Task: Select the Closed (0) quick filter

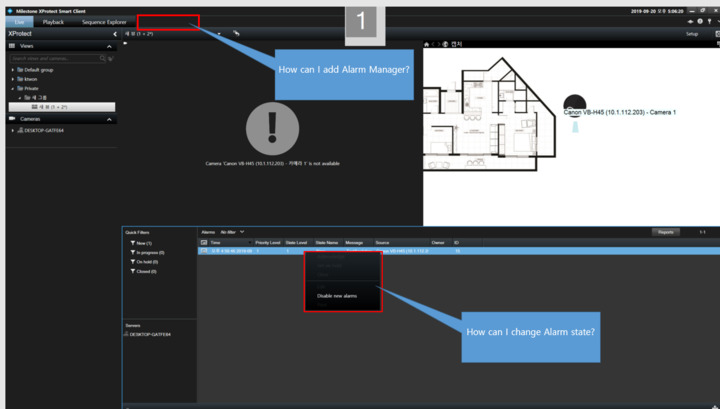Action: (x=144, y=271)
